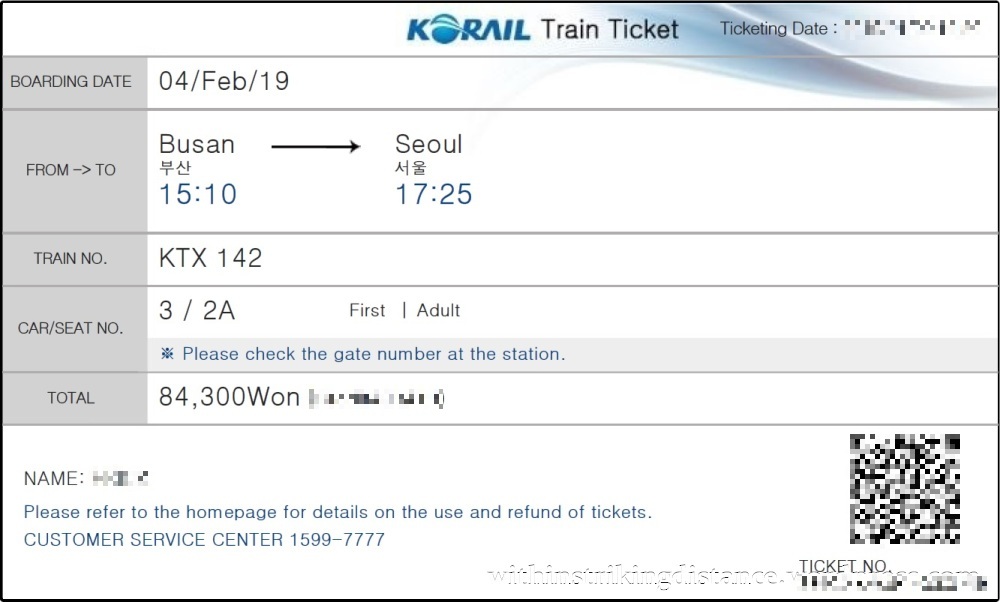Click the NAME field label
Image resolution: width=1000 pixels, height=602 pixels.
[54, 479]
